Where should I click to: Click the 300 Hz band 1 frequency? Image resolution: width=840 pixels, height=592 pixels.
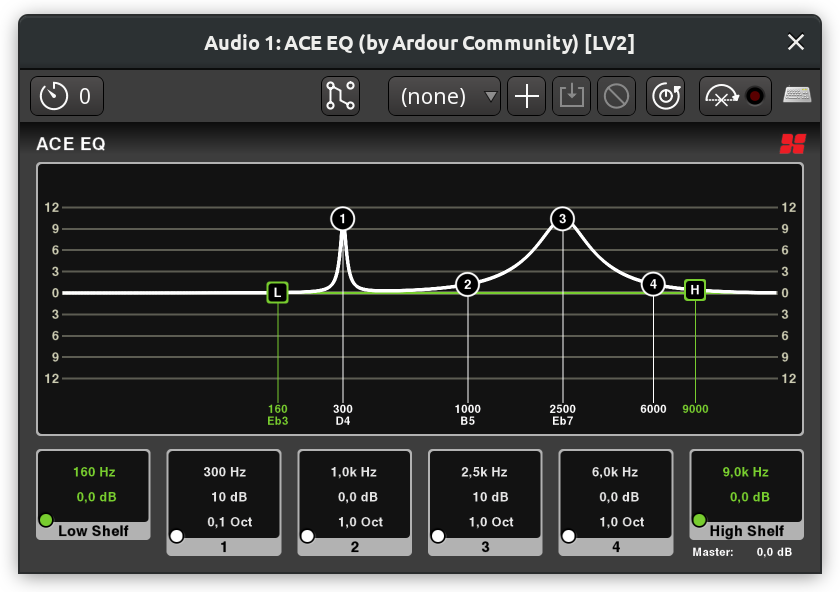(225, 472)
